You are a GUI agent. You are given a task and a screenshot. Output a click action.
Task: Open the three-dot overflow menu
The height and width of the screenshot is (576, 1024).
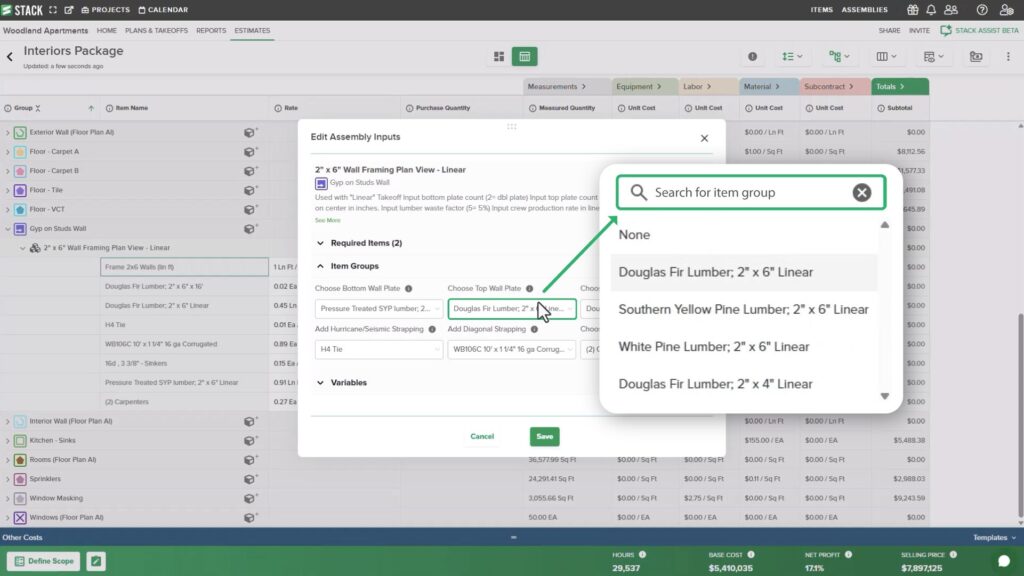click(x=1006, y=58)
